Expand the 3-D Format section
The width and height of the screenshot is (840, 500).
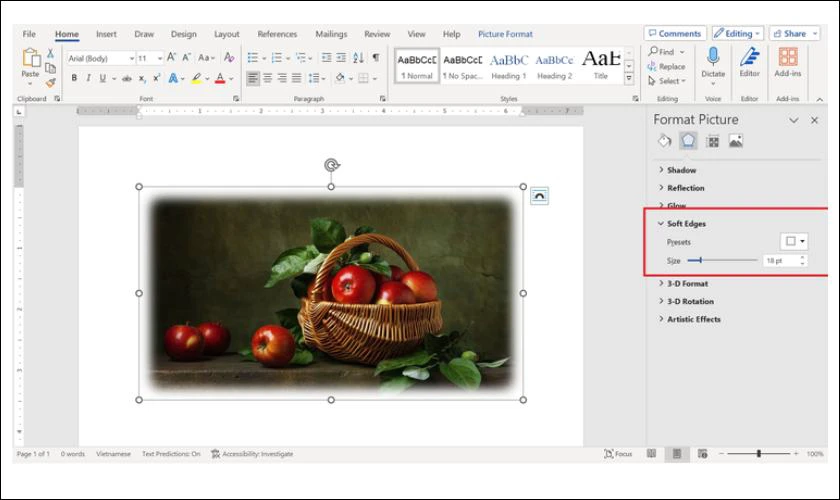click(x=683, y=283)
